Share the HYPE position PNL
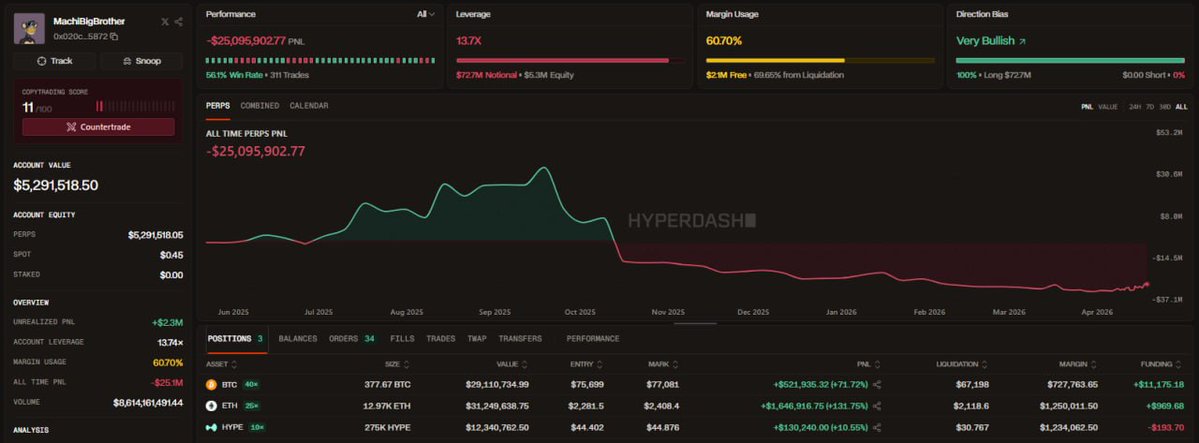 pos(877,427)
